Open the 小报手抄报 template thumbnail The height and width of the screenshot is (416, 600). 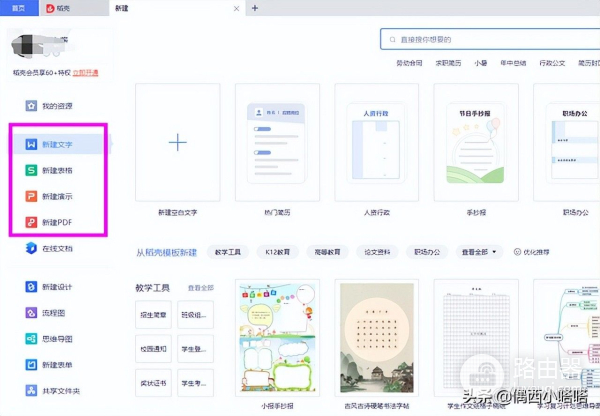(277, 338)
